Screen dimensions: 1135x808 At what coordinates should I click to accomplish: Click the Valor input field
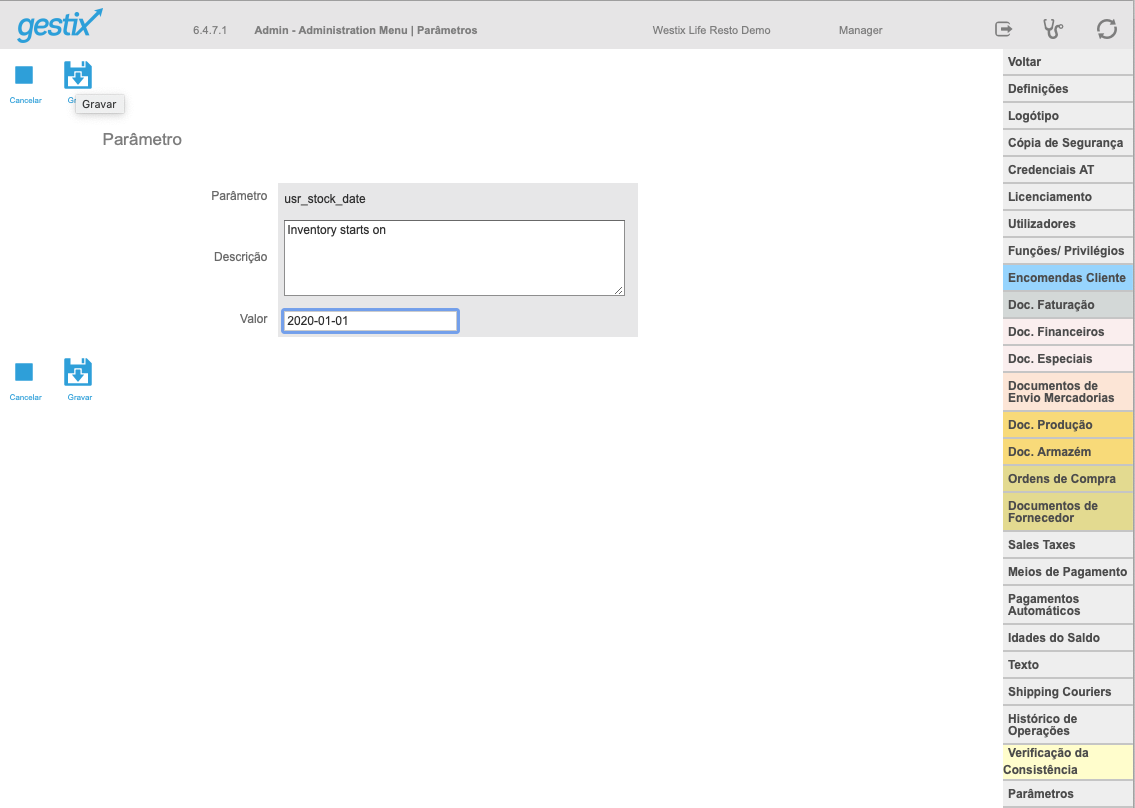(x=370, y=321)
